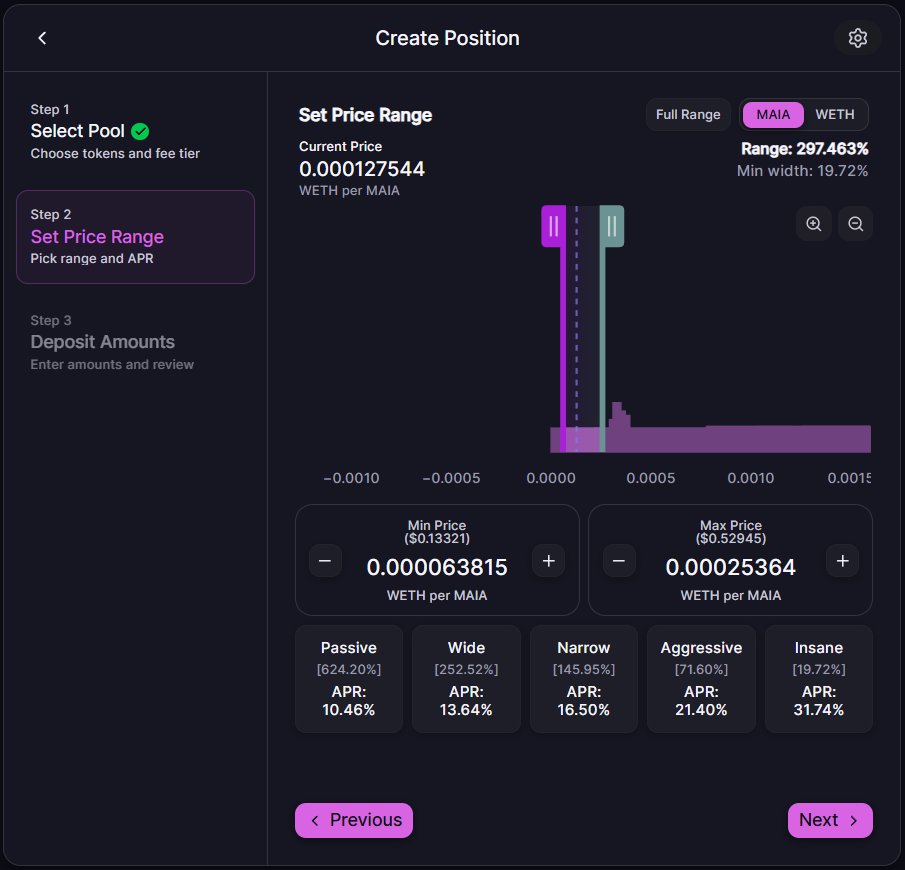Click the Max Price ($0.52945) label
Screen dimensions: 905x870
731,532
